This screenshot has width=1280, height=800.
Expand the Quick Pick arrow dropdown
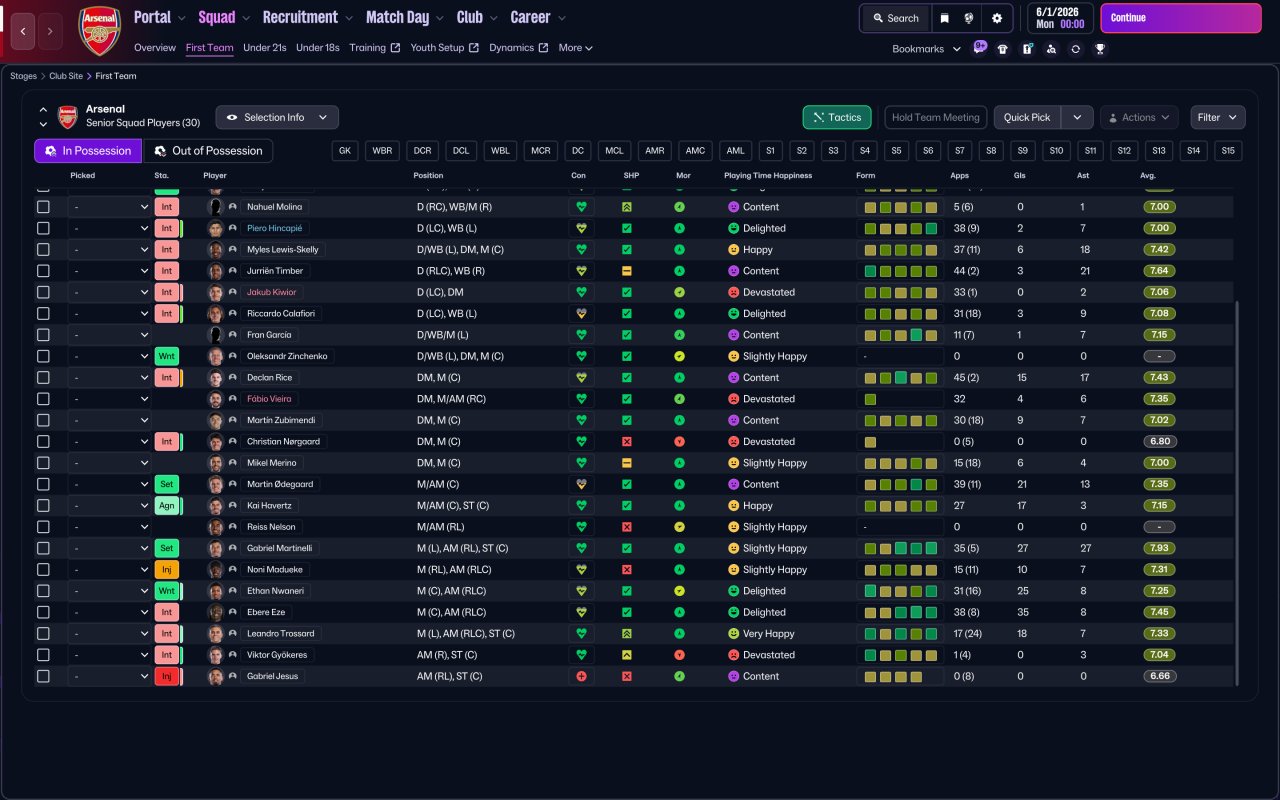tap(1077, 117)
